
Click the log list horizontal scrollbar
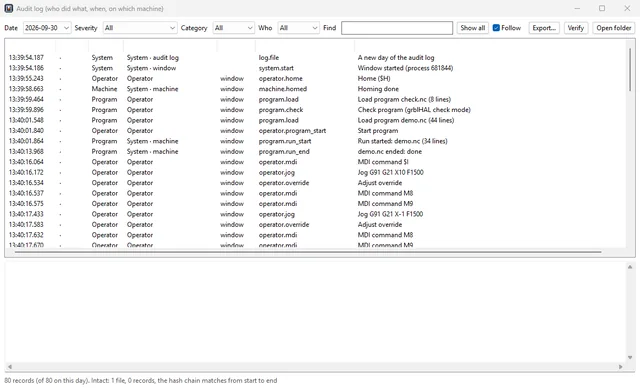[308, 252]
